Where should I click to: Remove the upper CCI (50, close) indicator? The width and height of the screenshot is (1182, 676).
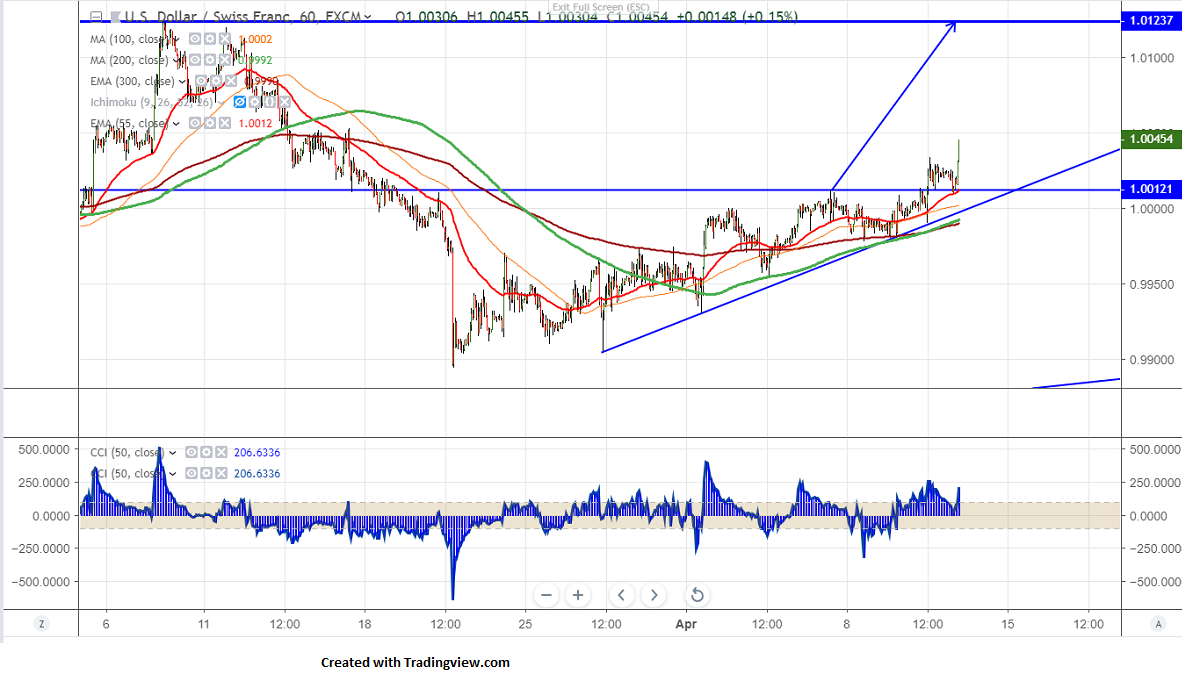click(x=222, y=452)
